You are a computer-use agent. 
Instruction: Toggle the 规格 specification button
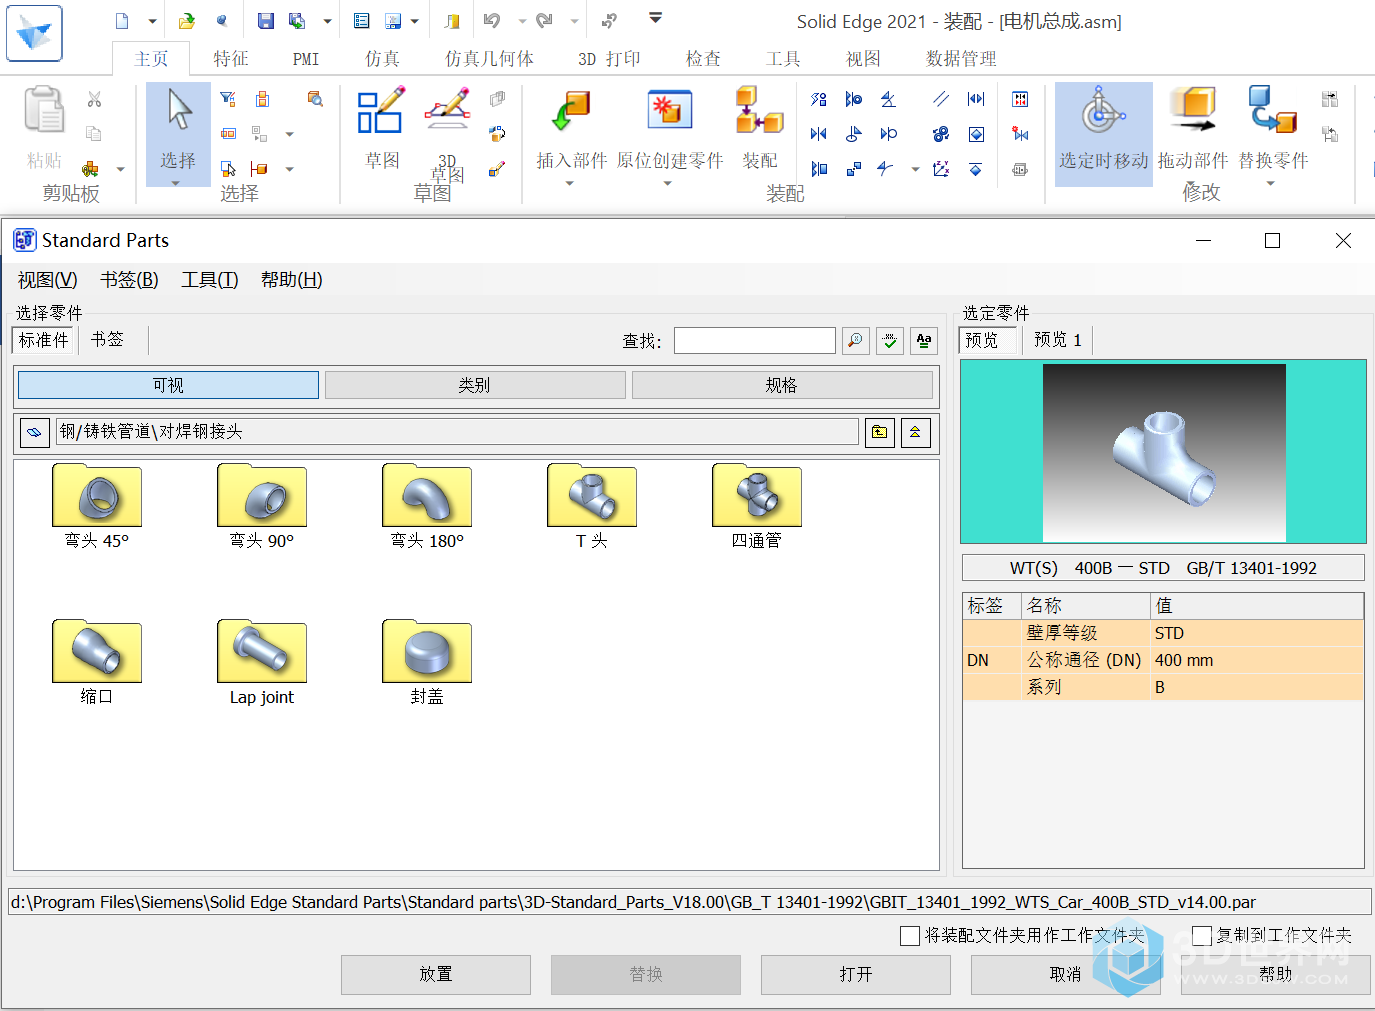coord(782,385)
